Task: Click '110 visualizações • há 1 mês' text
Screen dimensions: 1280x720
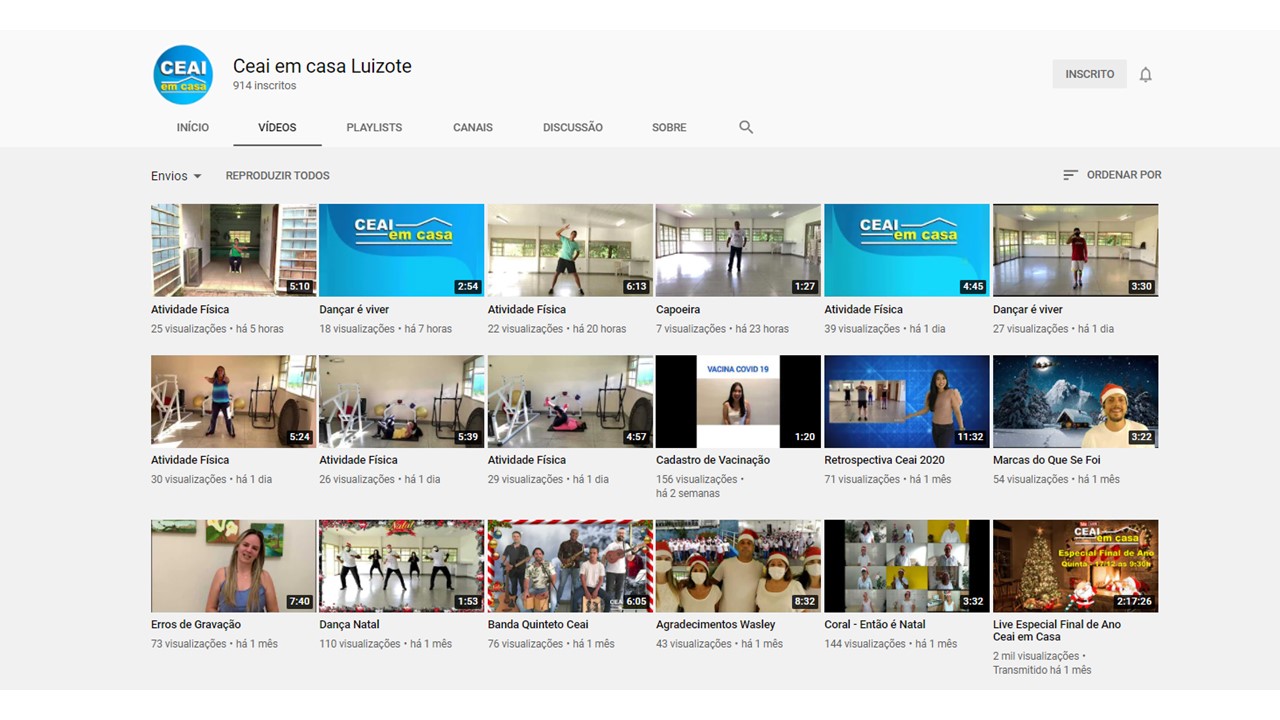Action: (x=385, y=644)
